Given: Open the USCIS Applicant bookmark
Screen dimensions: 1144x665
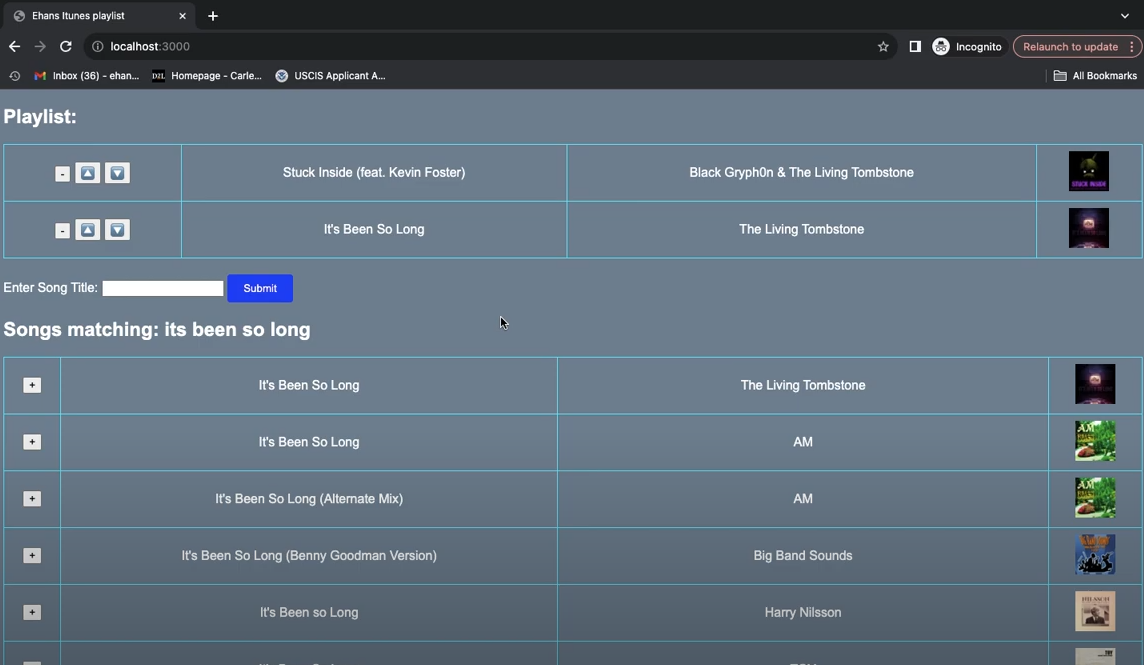Looking at the screenshot, I should (x=331, y=75).
